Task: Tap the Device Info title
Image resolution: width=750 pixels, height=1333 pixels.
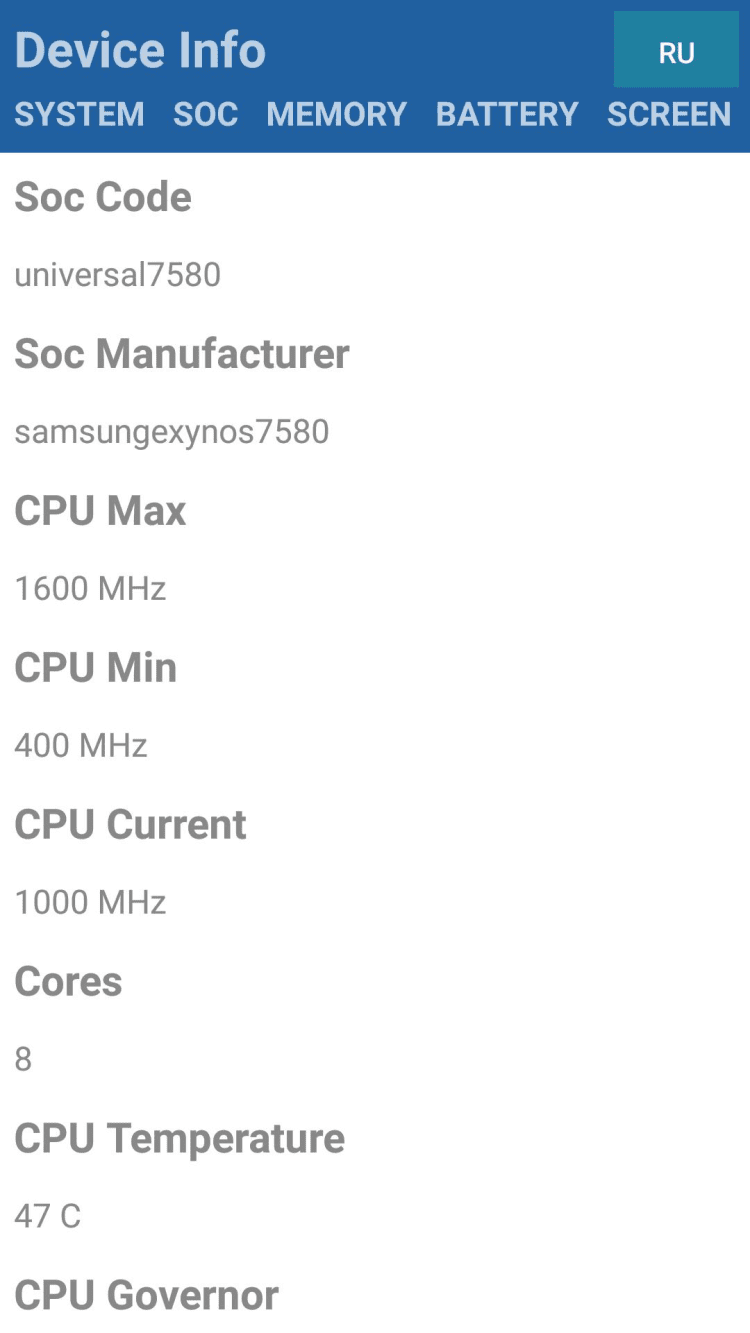Action: (x=140, y=50)
